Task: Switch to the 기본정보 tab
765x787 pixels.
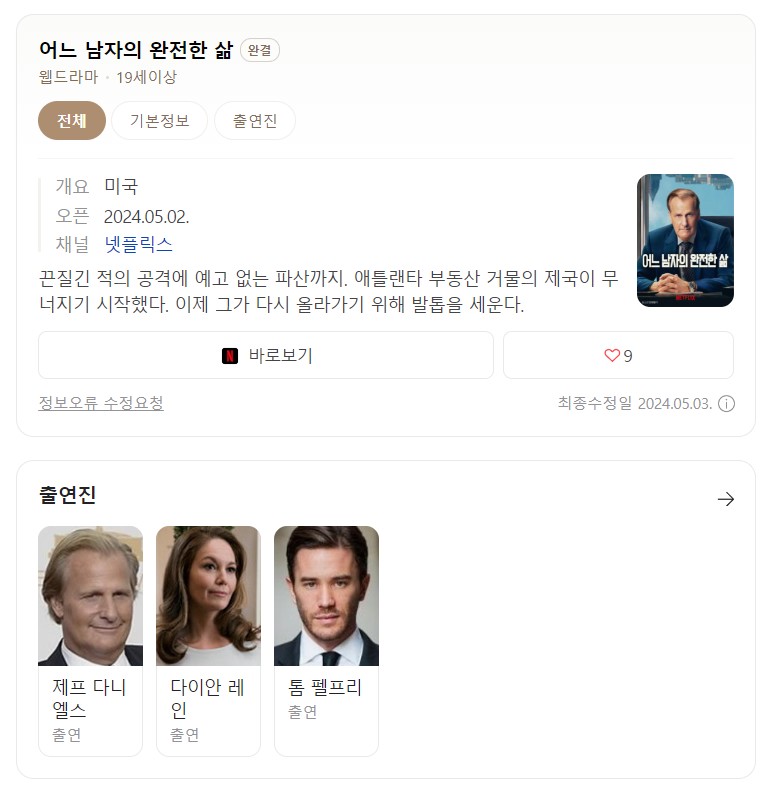Action: [160, 120]
